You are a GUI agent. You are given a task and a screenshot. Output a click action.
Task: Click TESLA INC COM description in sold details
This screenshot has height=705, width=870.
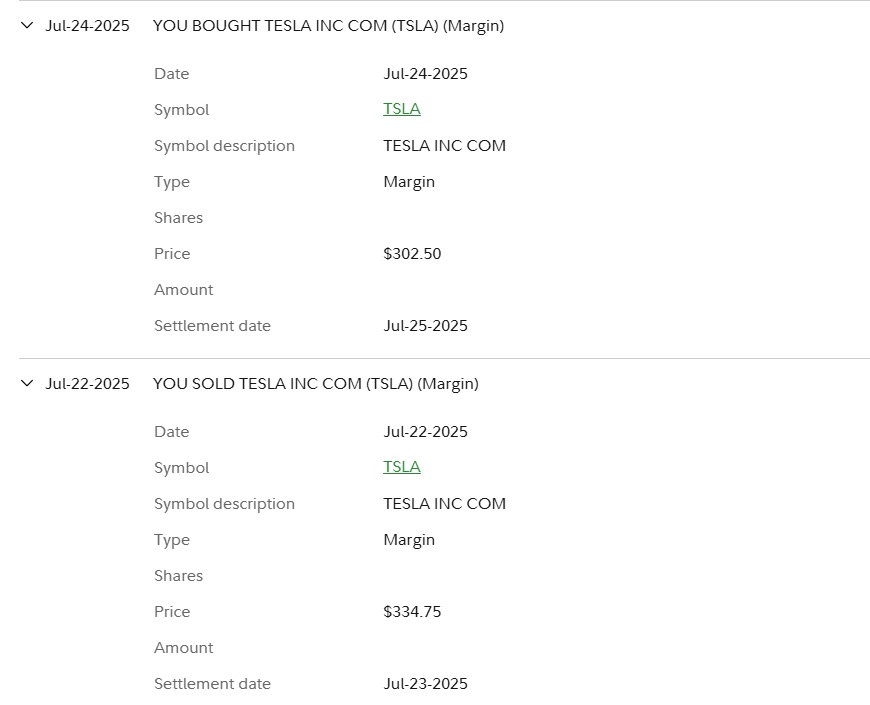tap(444, 503)
